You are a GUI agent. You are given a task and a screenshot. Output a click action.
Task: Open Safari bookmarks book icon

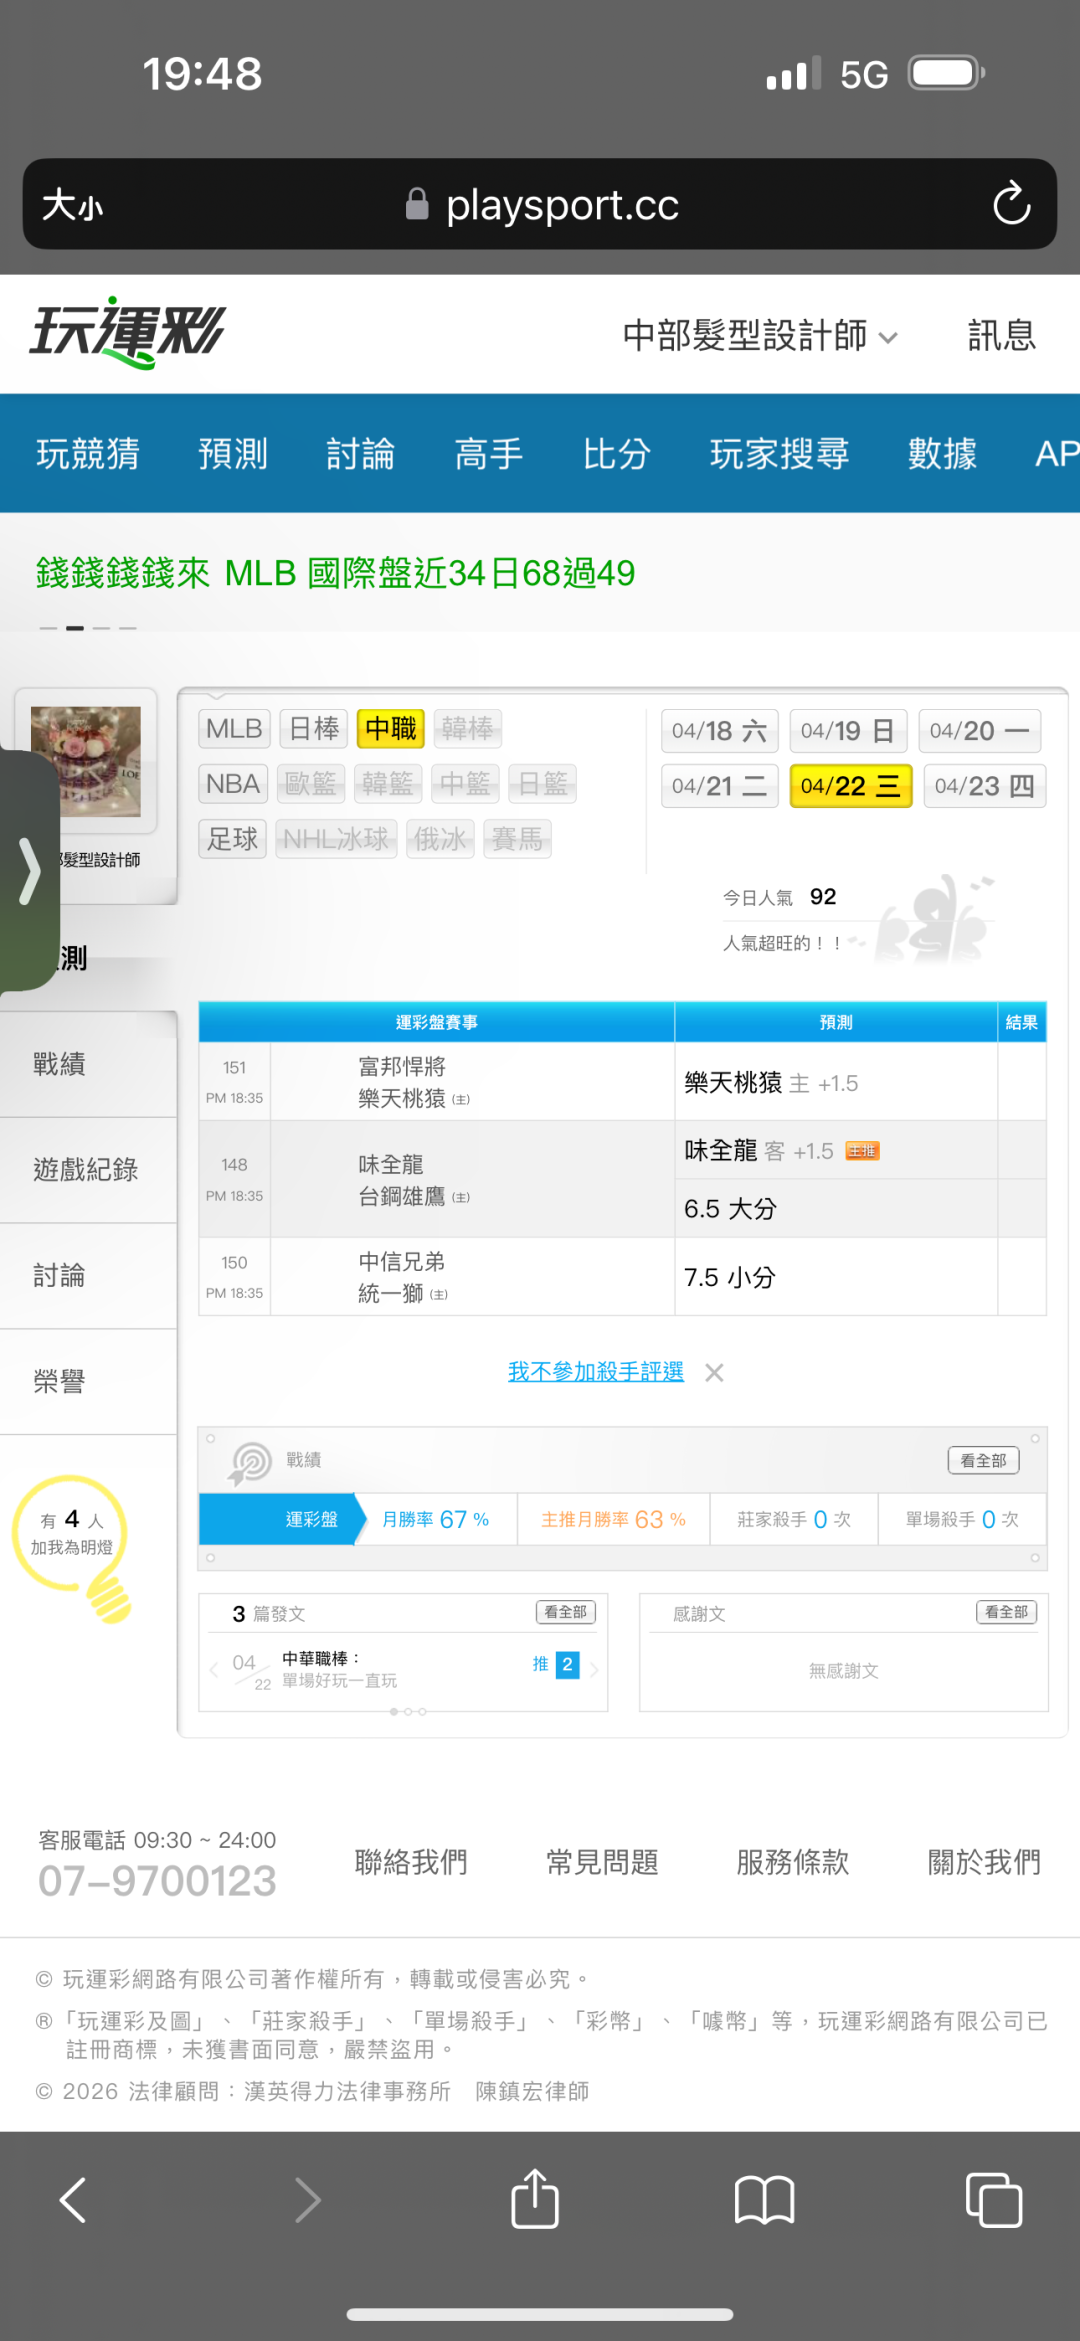coord(764,2200)
